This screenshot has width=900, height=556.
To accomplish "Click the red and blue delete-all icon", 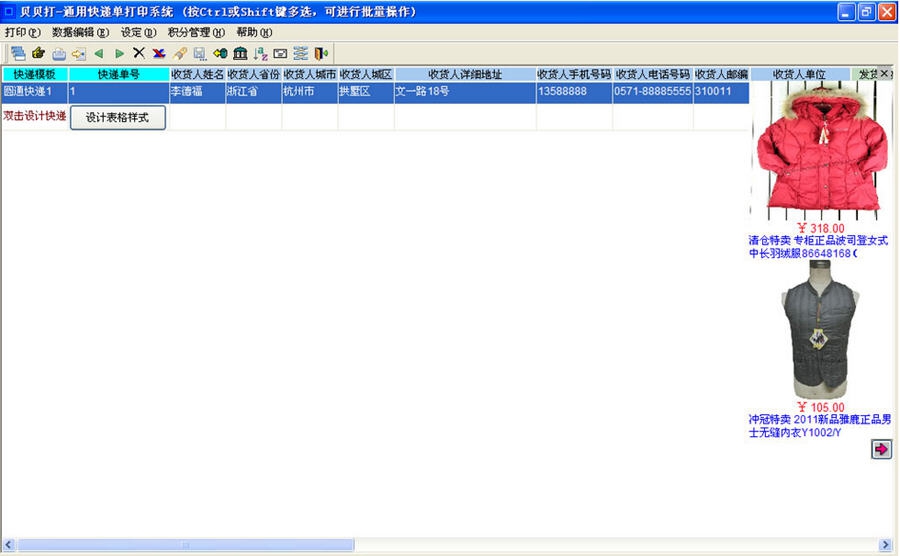I will click(x=159, y=53).
